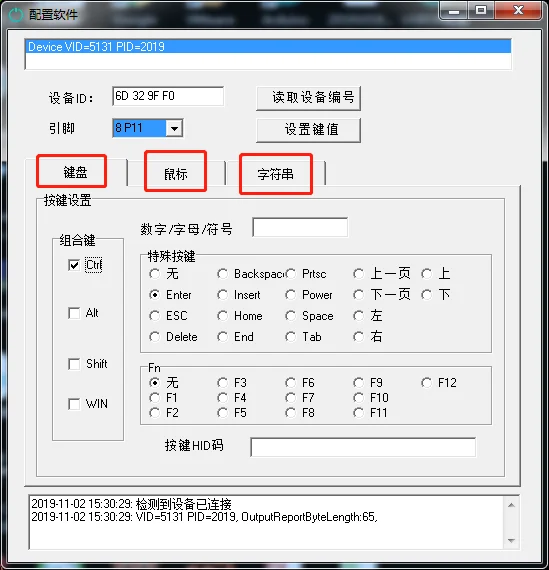This screenshot has width=549, height=570.
Task: Click the 设置键值 button
Action: point(308,130)
